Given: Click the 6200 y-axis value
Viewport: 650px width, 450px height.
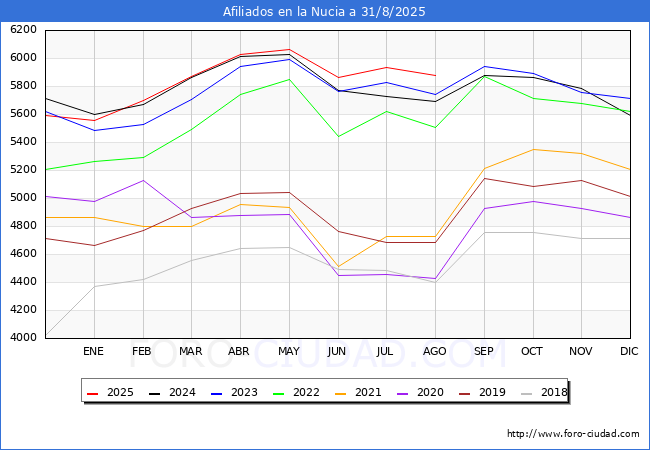Looking at the screenshot, I should [x=24, y=30].
